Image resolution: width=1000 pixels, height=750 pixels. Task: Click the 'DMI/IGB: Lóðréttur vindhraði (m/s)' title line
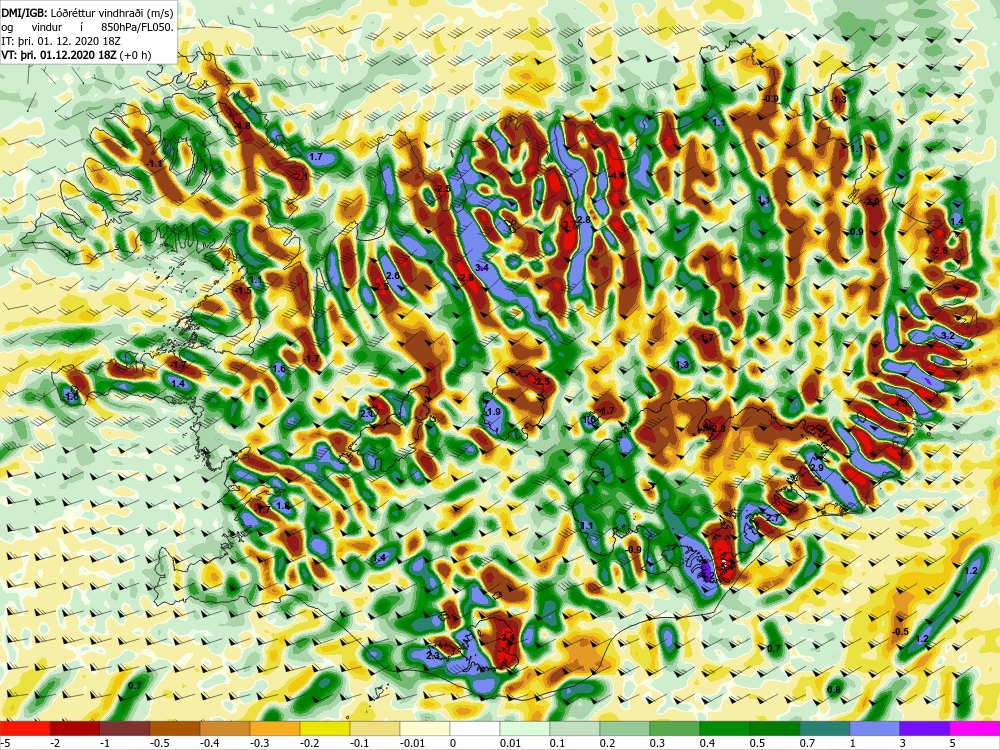point(87,12)
